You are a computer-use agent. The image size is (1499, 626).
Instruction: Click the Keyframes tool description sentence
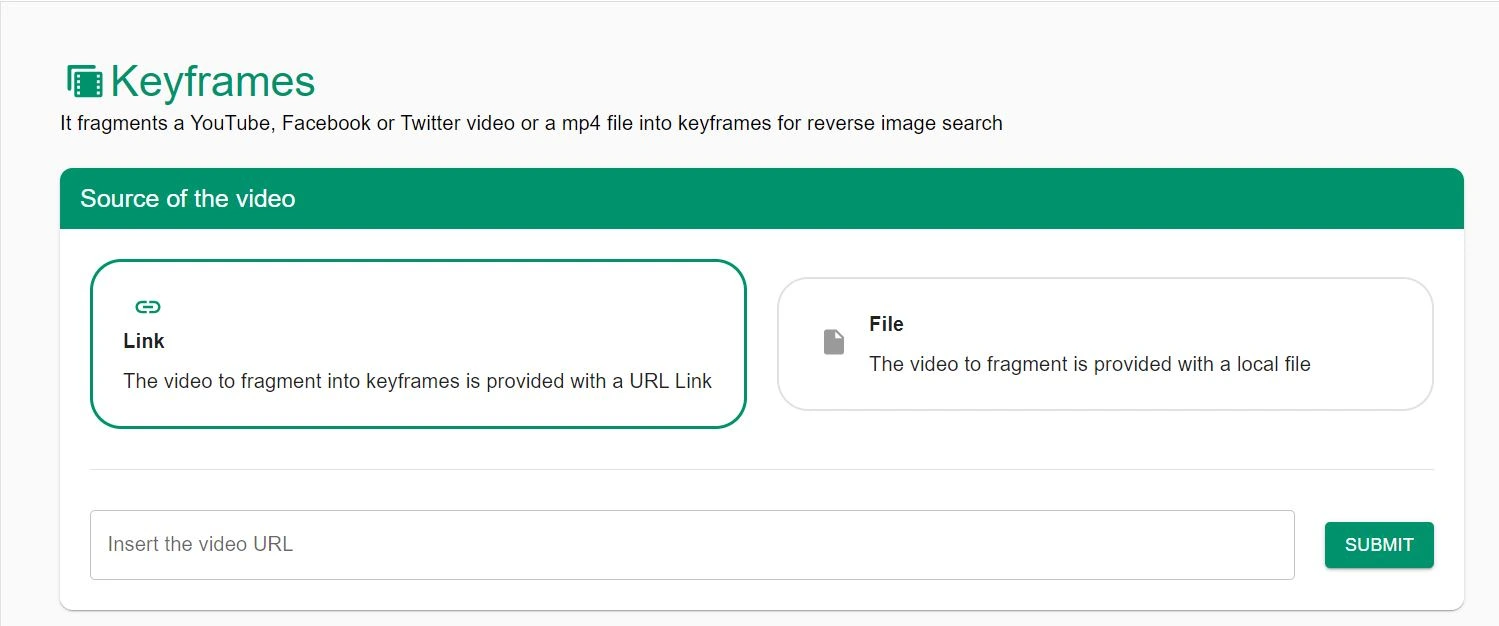pos(530,124)
